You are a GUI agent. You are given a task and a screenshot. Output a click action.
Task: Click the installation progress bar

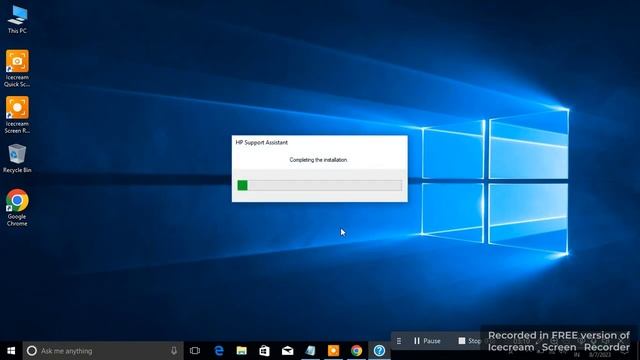320,185
